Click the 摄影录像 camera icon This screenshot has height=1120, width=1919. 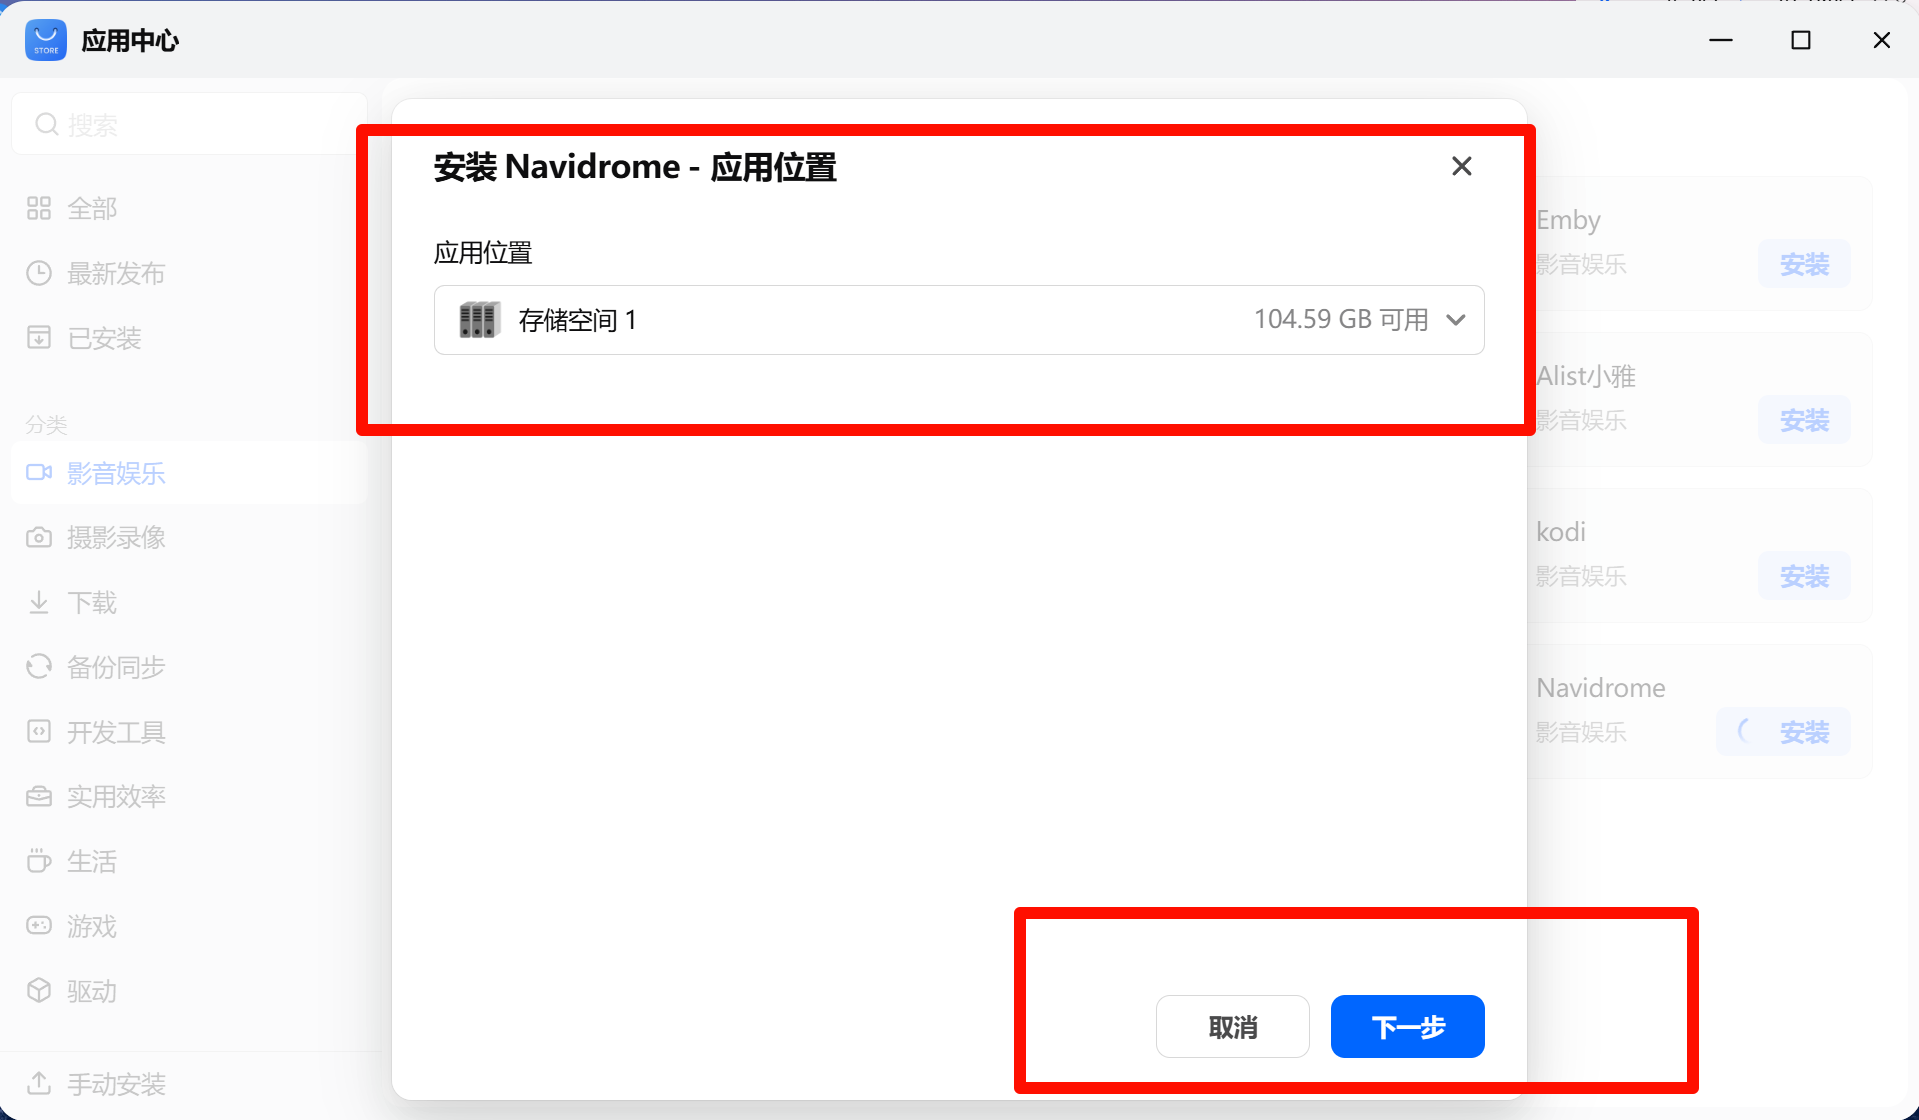coord(39,538)
